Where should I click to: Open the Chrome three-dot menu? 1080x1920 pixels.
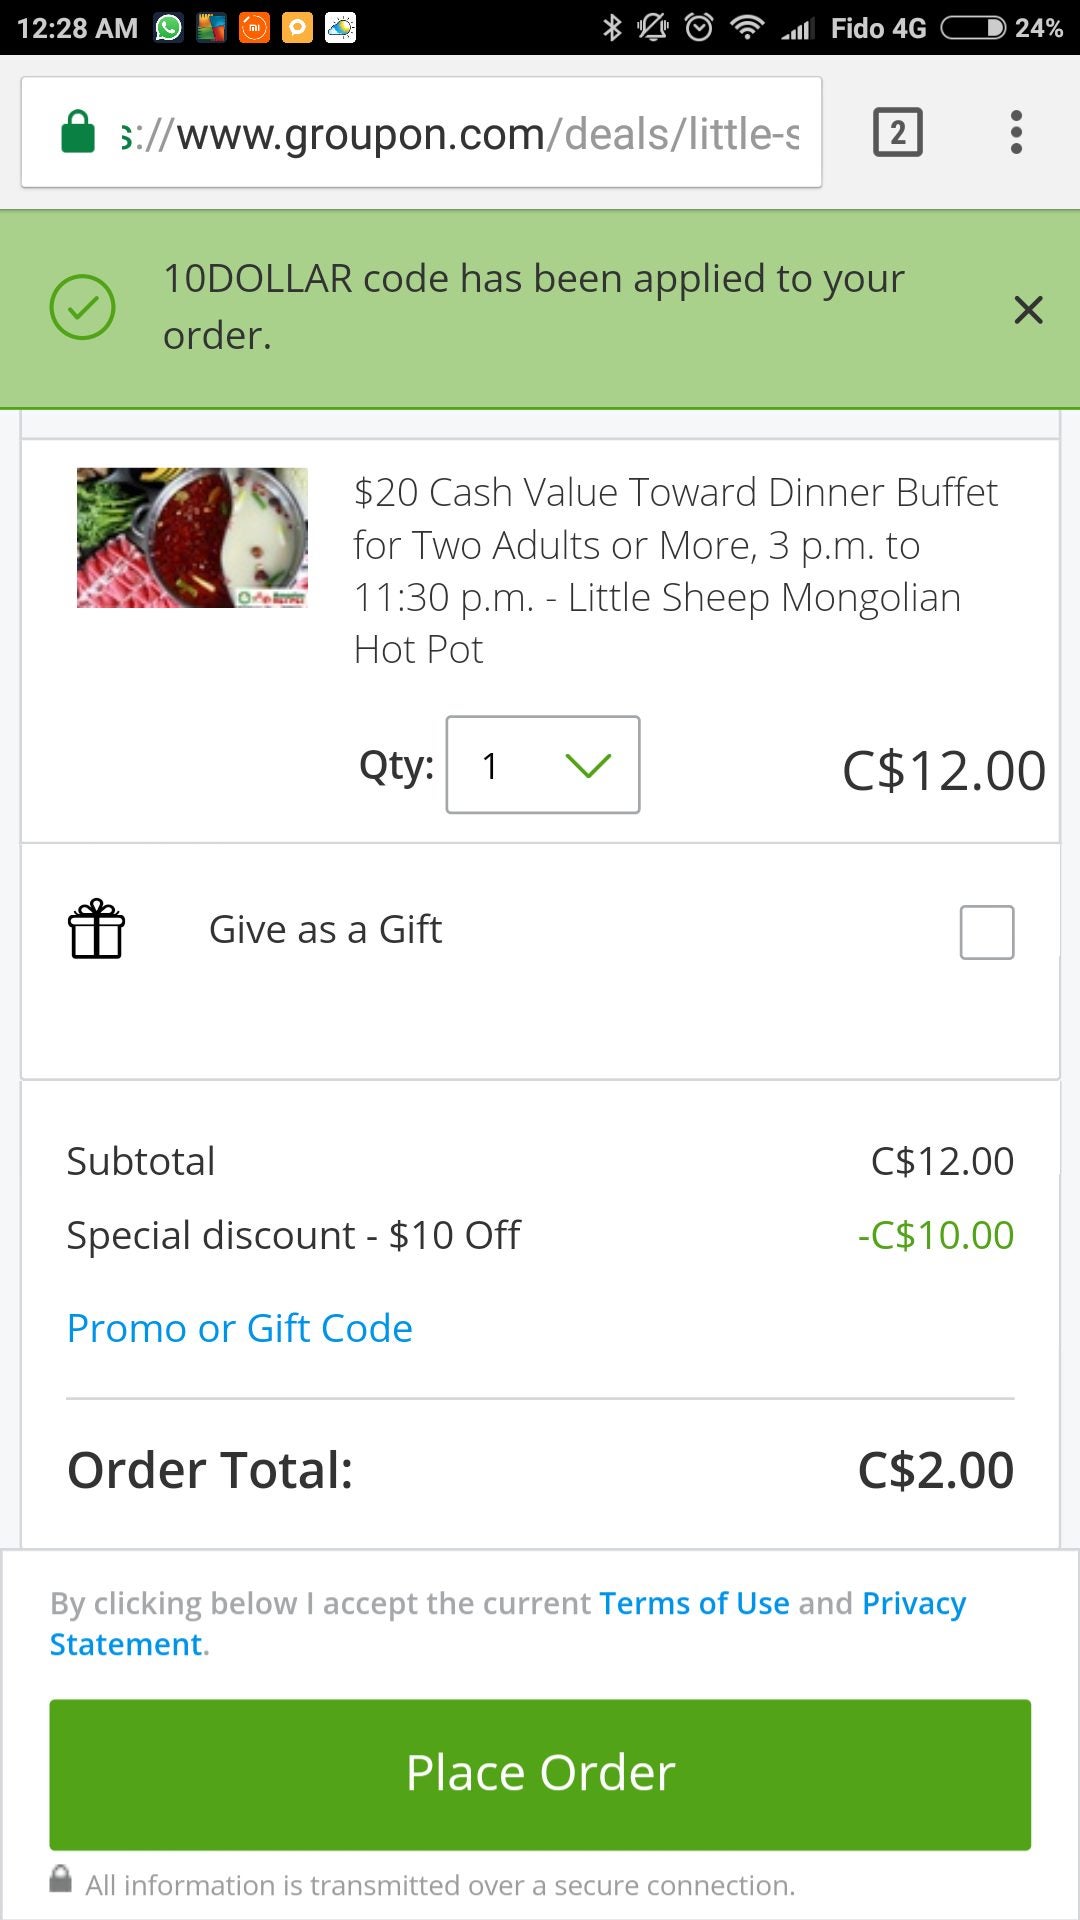[x=1016, y=132]
